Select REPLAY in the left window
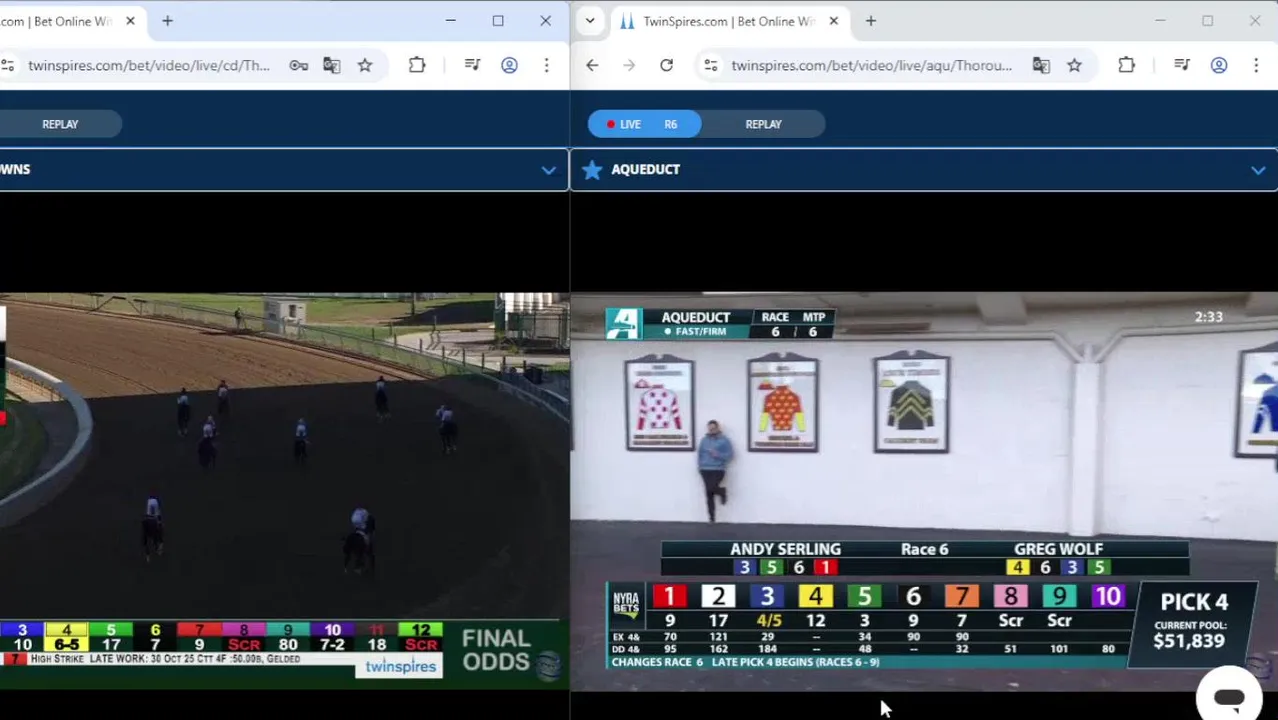The width and height of the screenshot is (1278, 720). (60, 124)
